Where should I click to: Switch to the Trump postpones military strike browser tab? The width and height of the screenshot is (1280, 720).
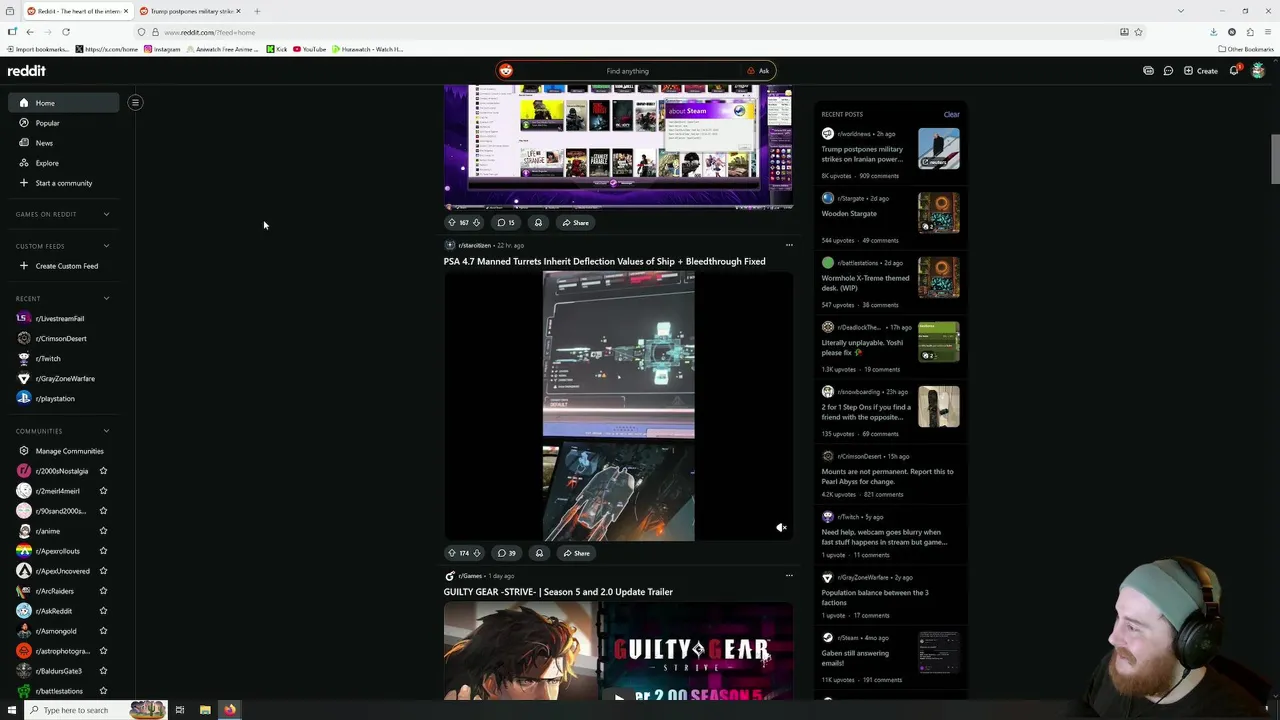(190, 11)
